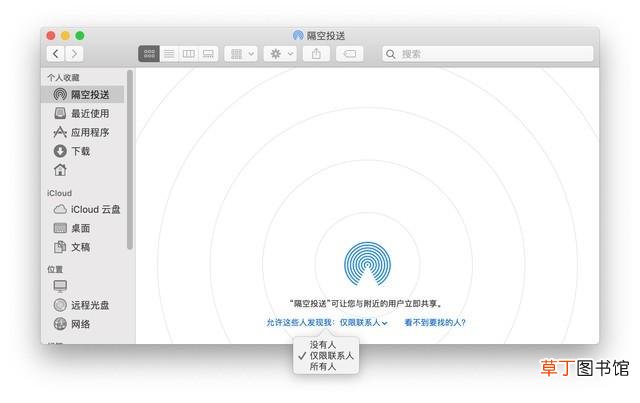Open 远程光盘 in the sidebar

(x=82, y=305)
